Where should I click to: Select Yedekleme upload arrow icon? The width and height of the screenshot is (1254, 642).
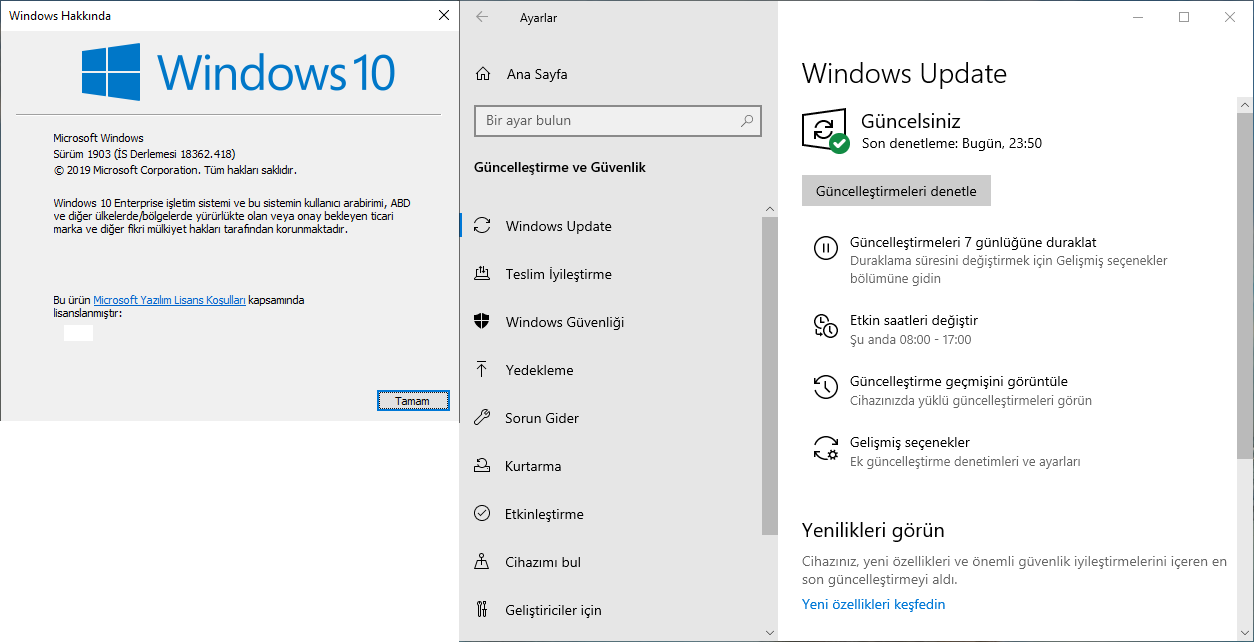482,370
